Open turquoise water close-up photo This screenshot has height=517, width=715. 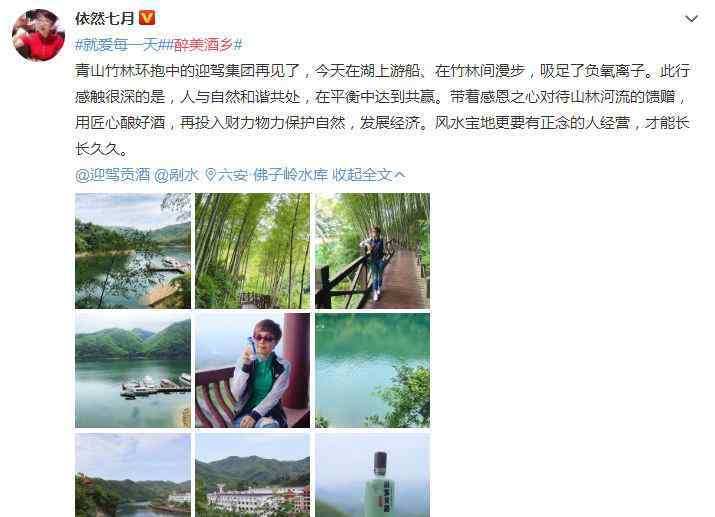[x=373, y=370]
